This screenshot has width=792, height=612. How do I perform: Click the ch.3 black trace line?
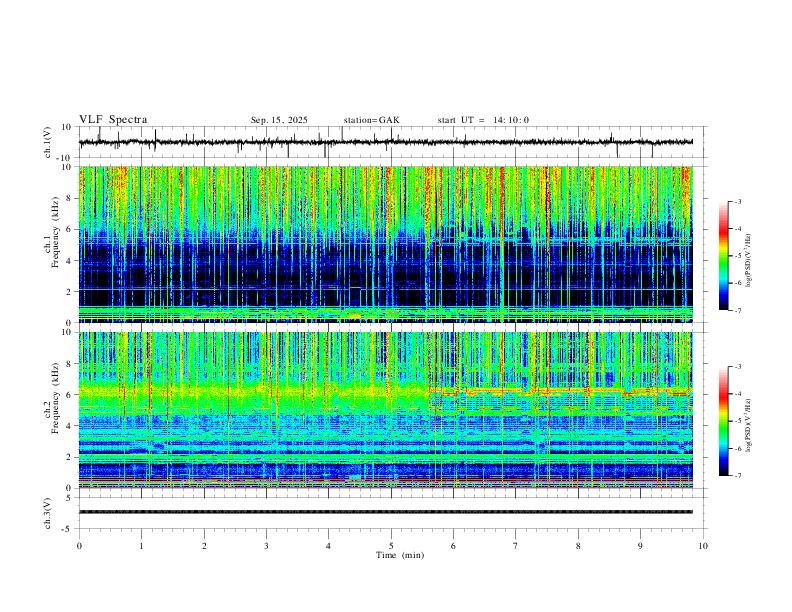tap(385, 512)
